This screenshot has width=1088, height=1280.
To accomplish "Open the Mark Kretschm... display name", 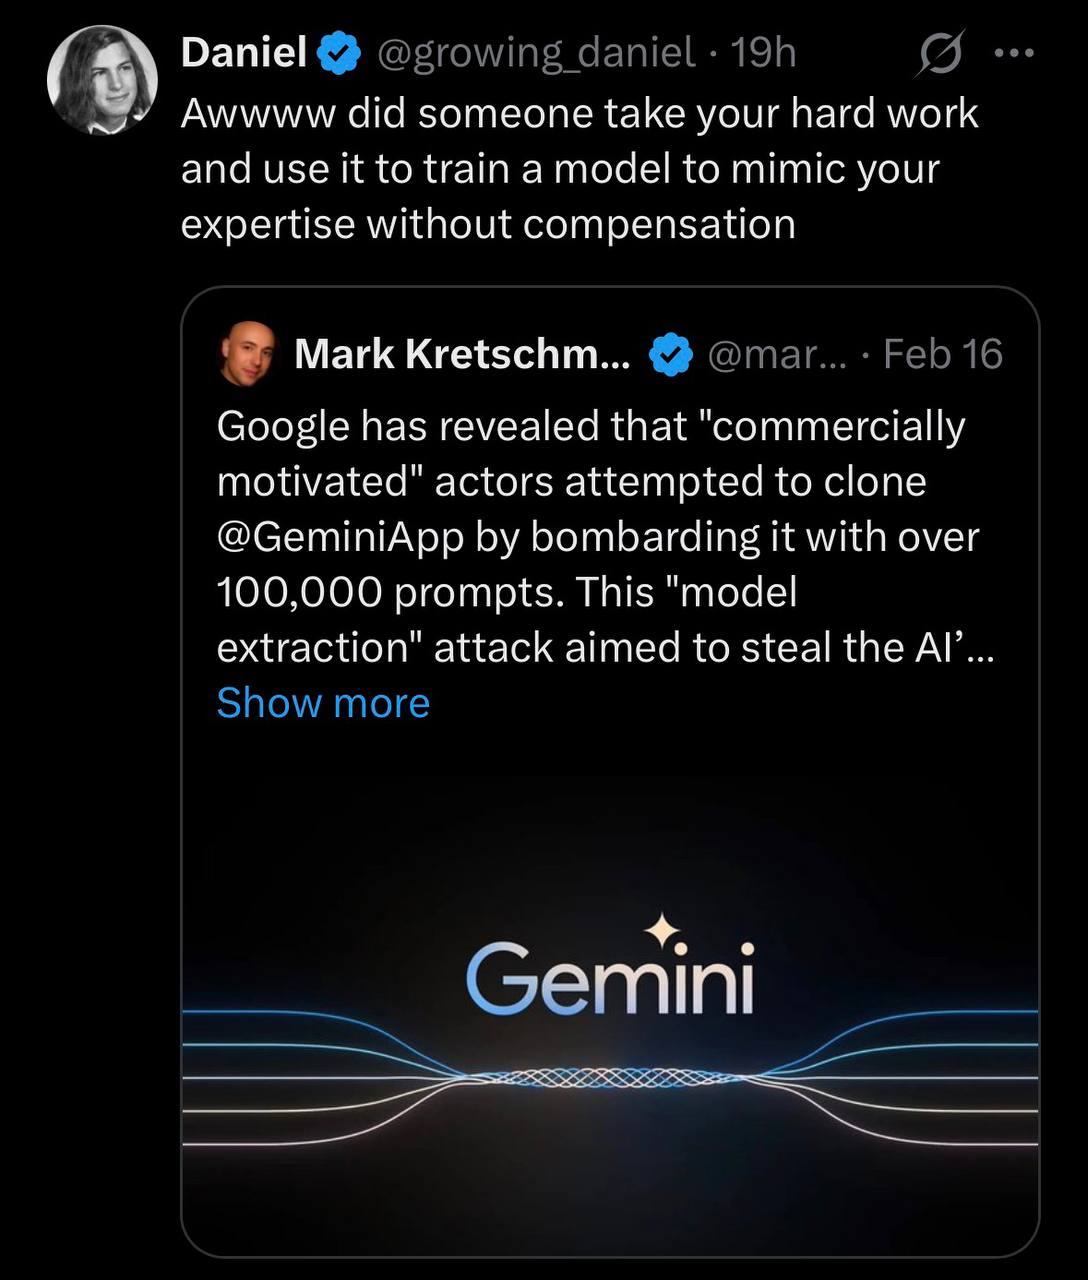I will [462, 353].
